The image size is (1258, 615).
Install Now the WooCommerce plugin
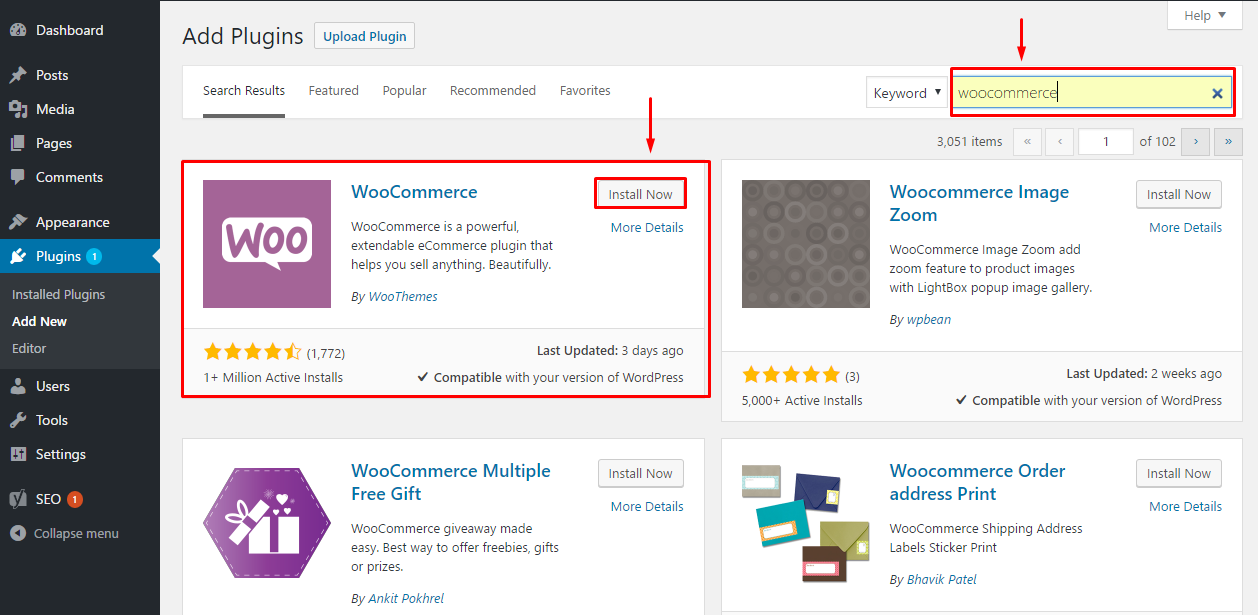(x=640, y=194)
